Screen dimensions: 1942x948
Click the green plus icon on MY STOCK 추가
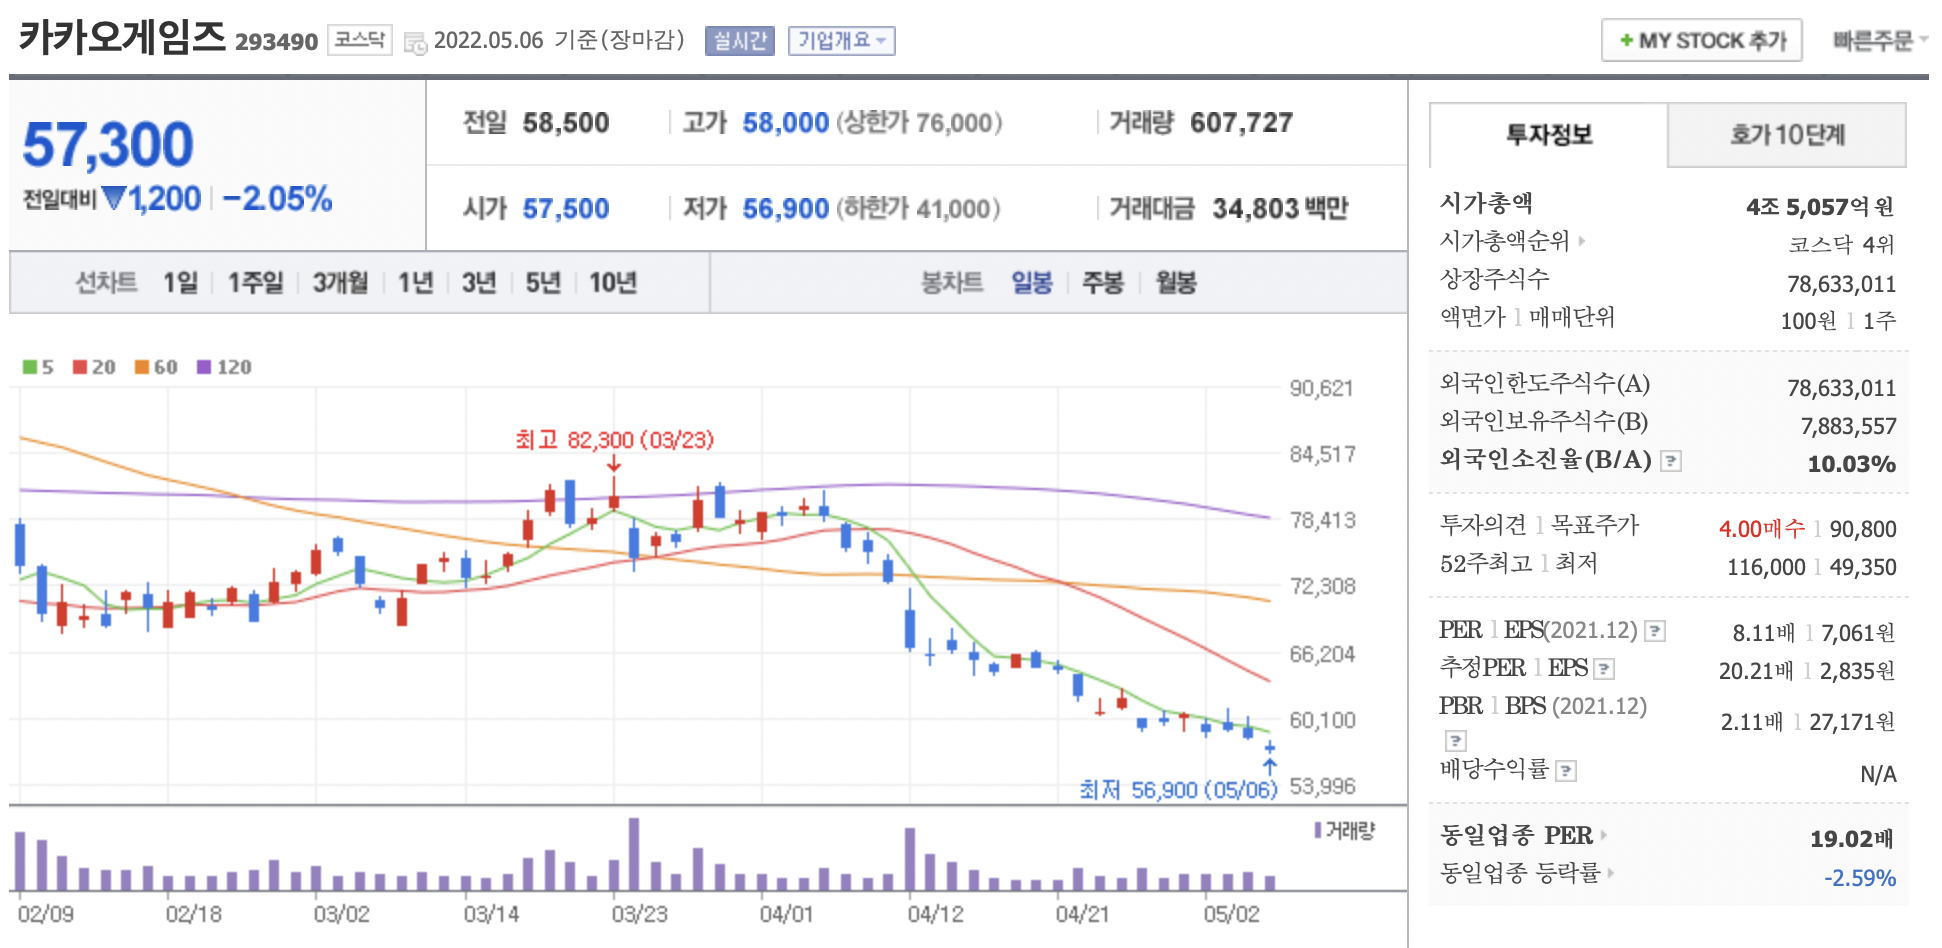[1627, 41]
